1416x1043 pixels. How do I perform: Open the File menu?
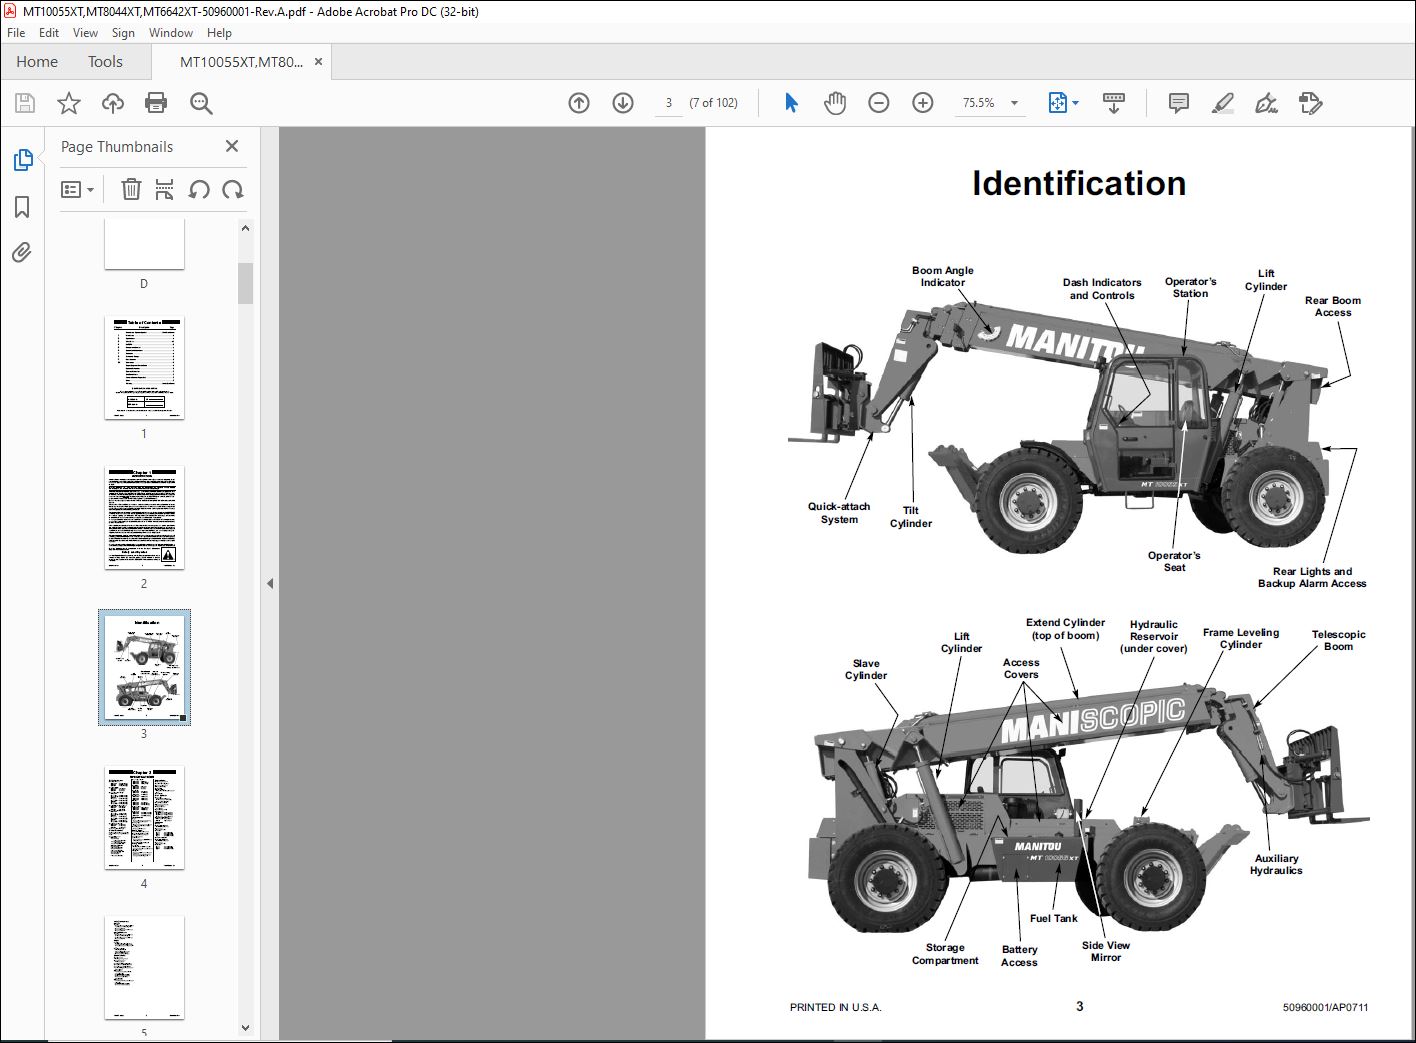pyautogui.click(x=16, y=33)
